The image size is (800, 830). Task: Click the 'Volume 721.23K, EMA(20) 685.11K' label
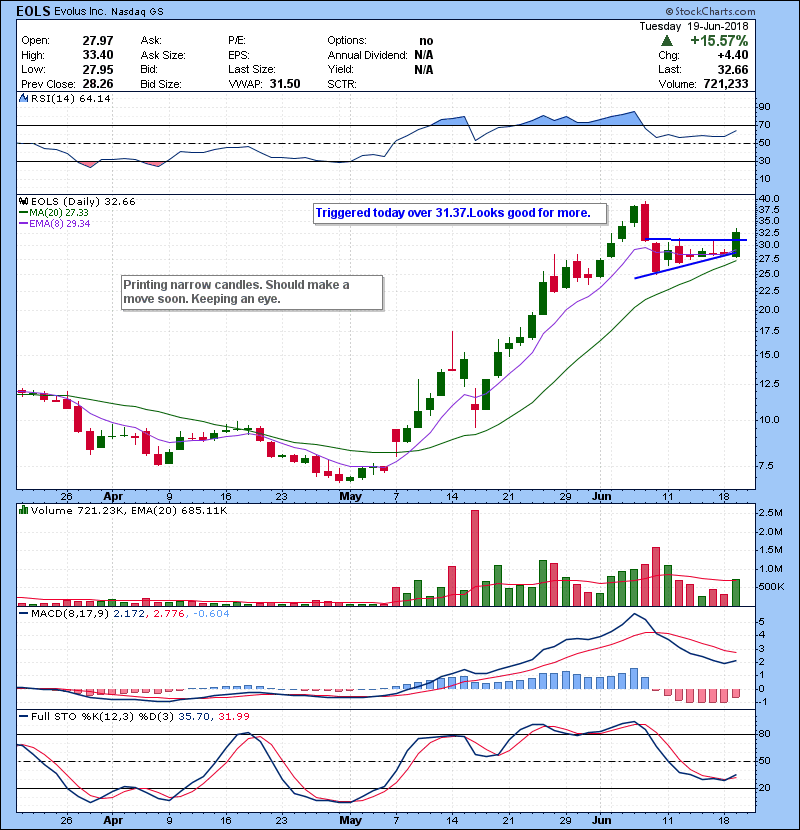129,511
